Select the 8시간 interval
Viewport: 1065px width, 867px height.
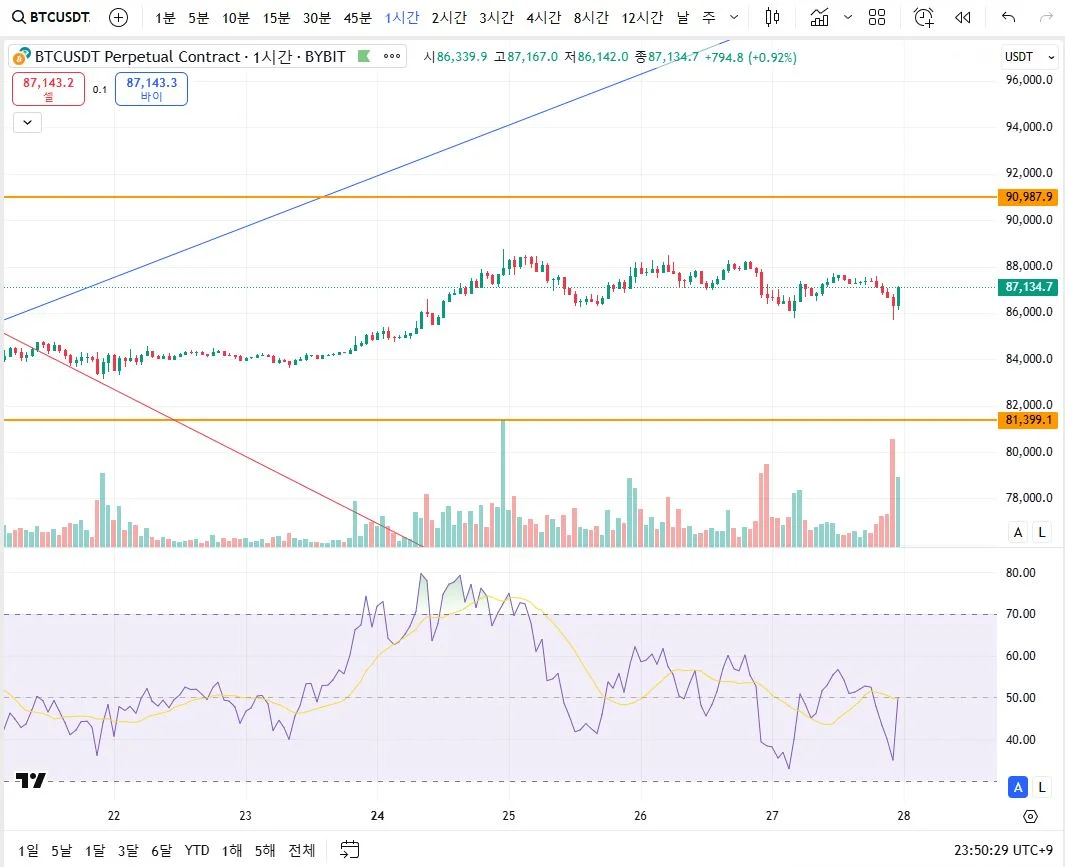[x=591, y=18]
